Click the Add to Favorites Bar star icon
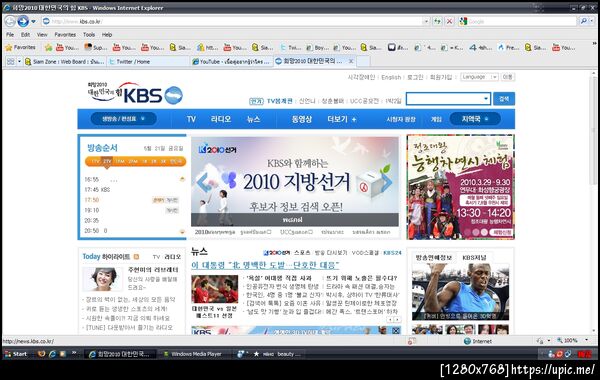Viewport: 600px width, 380px height. [48, 47]
